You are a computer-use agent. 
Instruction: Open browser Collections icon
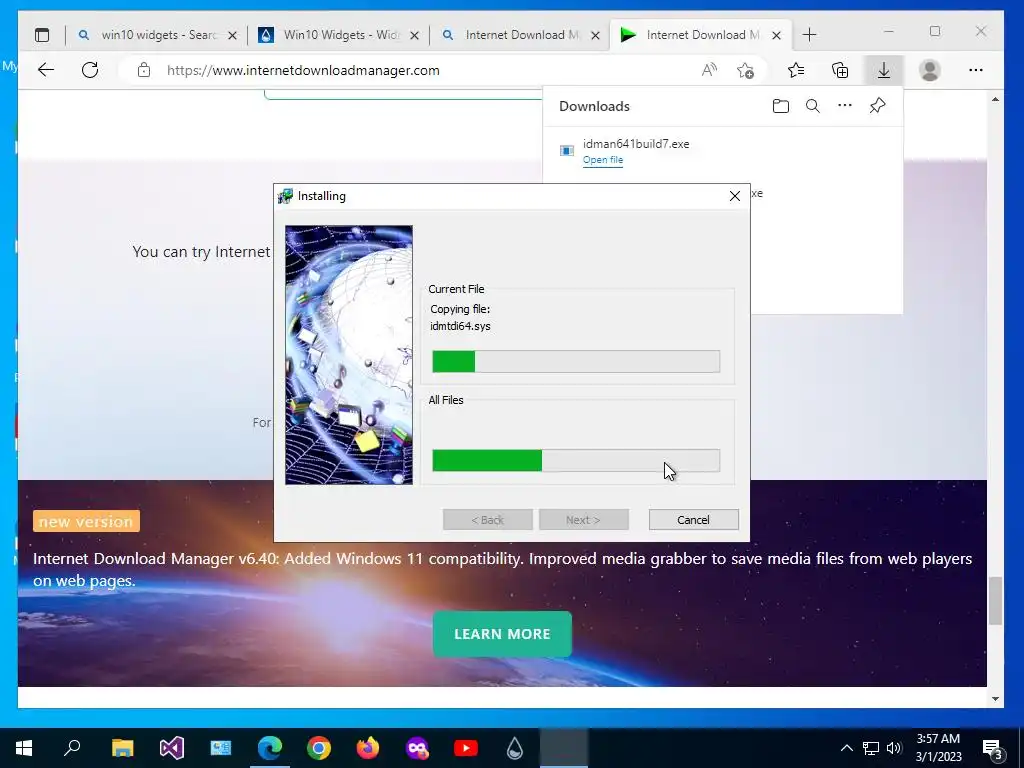pyautogui.click(x=840, y=70)
